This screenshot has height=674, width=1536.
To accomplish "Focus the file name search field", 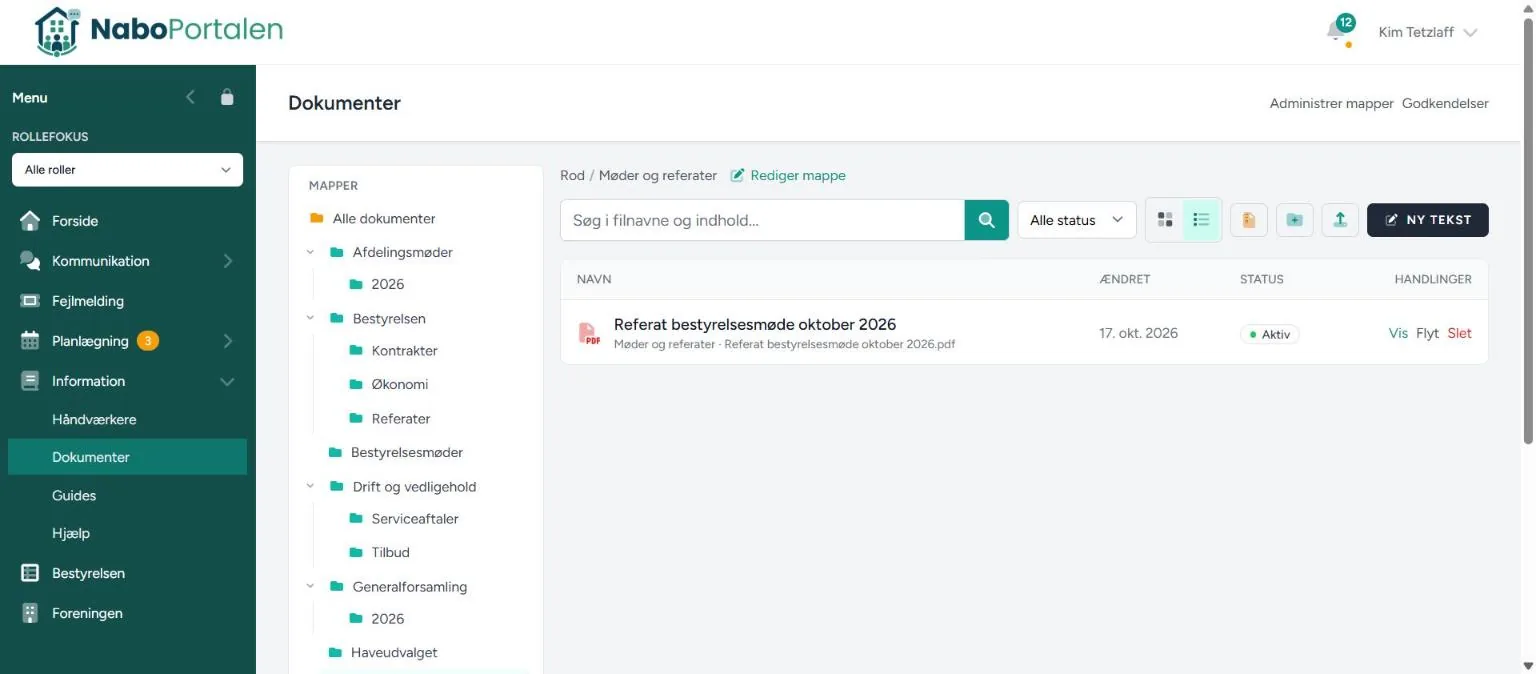I will 762,220.
